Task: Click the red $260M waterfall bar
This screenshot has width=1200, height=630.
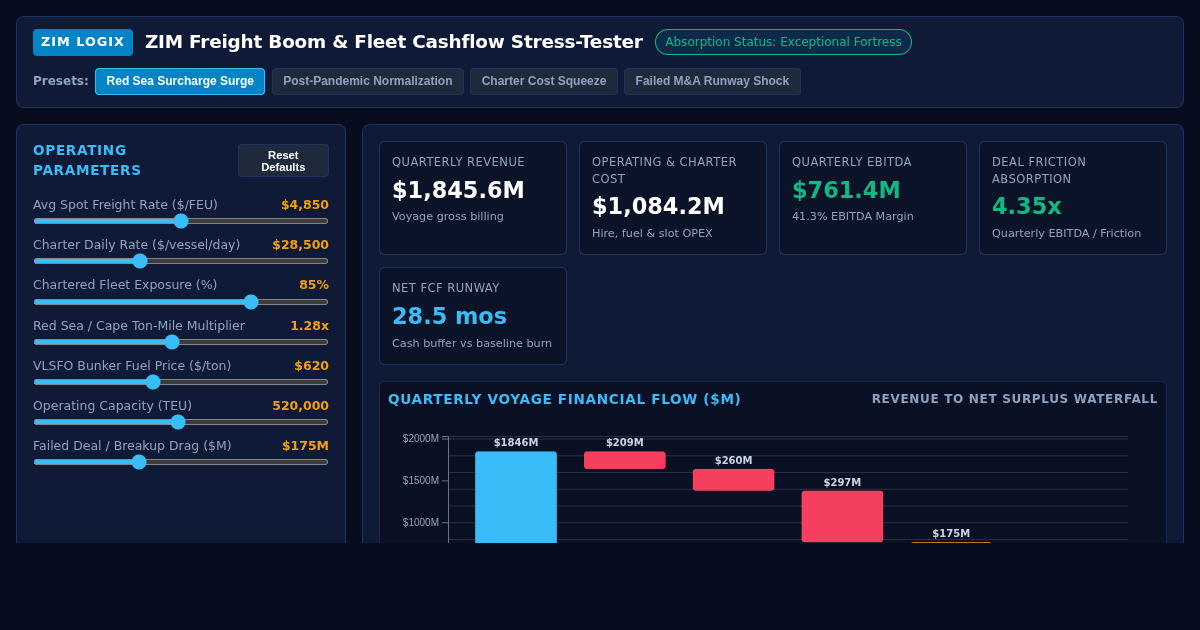Action: 733,480
